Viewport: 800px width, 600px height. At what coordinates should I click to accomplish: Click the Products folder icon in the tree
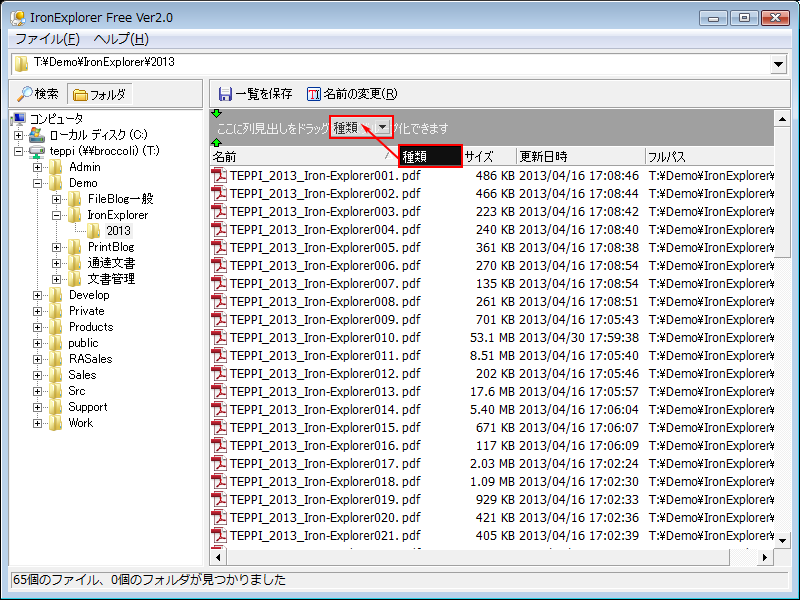56,327
